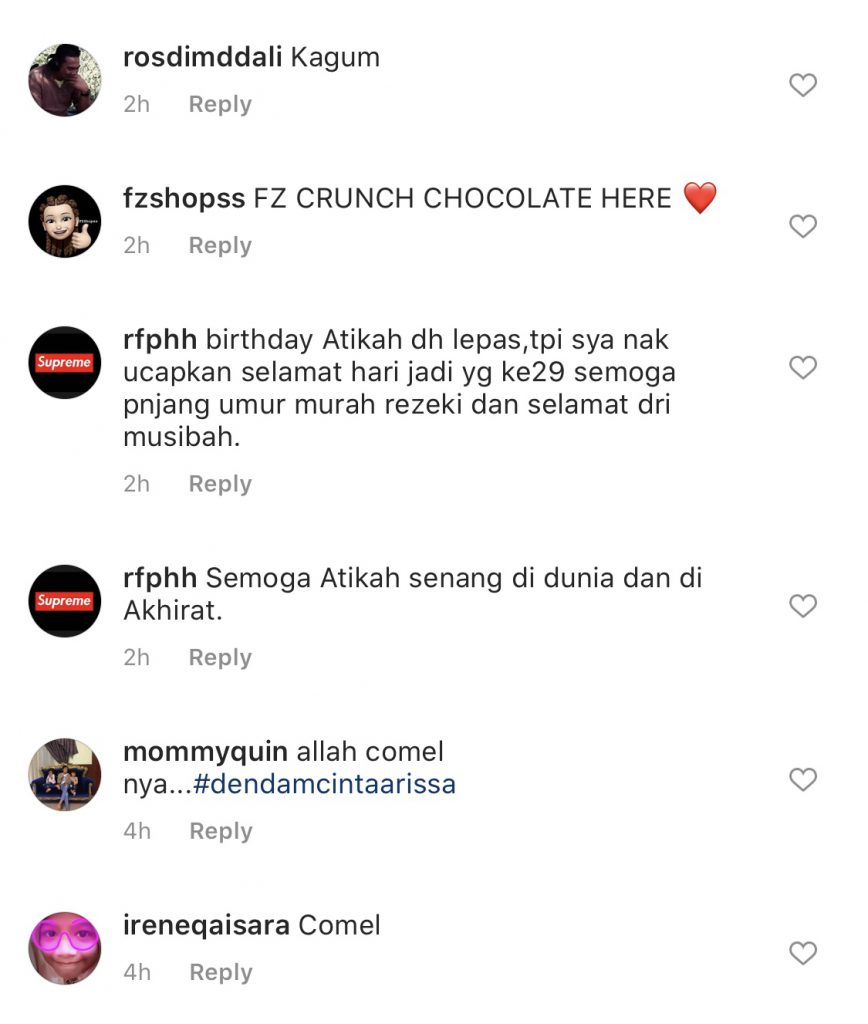Open ireneqaisara's pink glasses avatar

coord(65,948)
